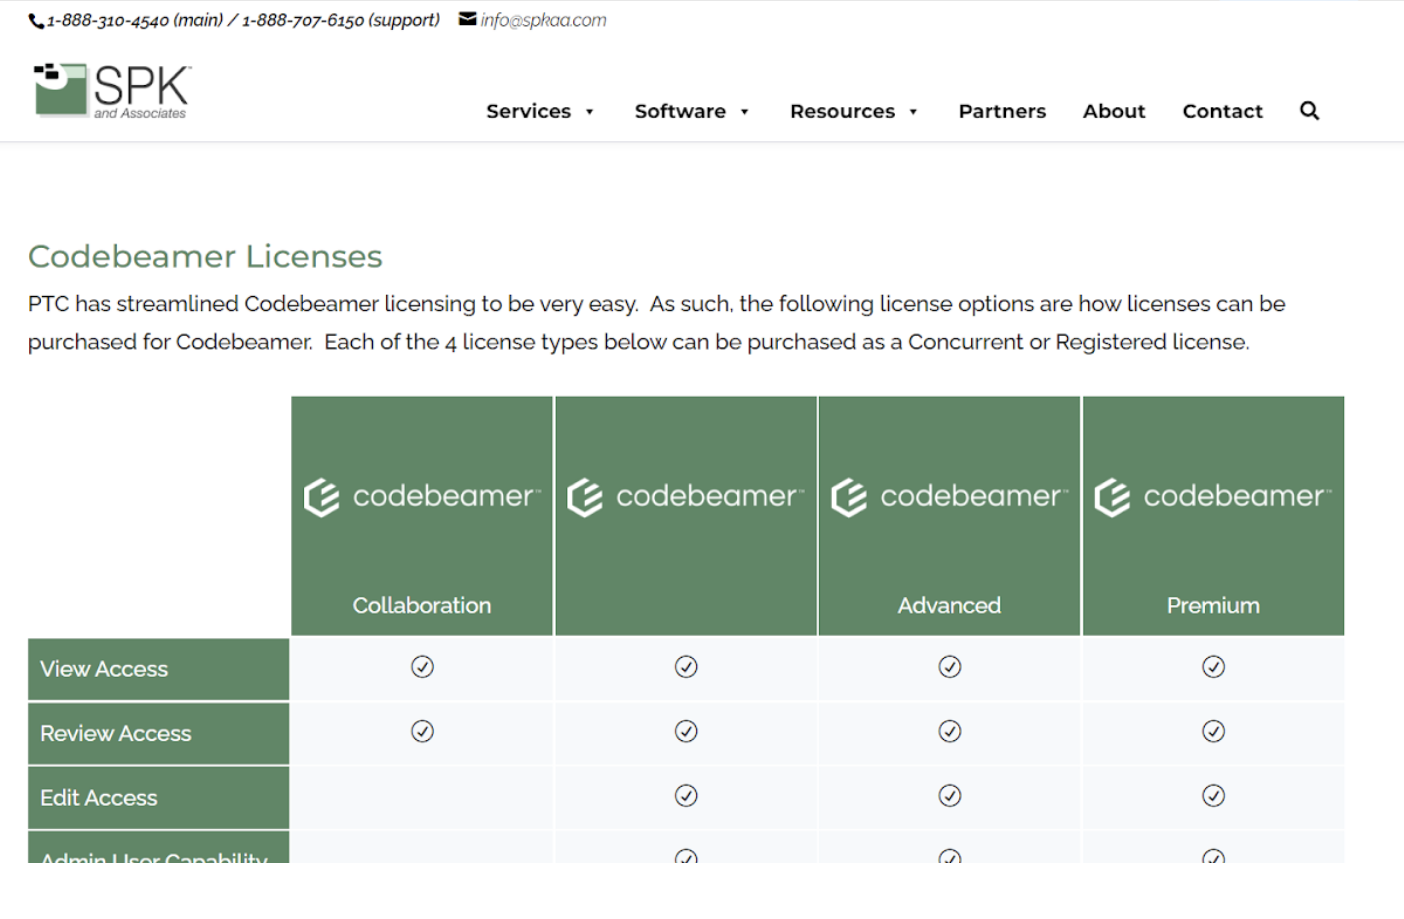Click View Access checkmark in Collaboration column
The width and height of the screenshot is (1404, 919).
click(x=422, y=667)
